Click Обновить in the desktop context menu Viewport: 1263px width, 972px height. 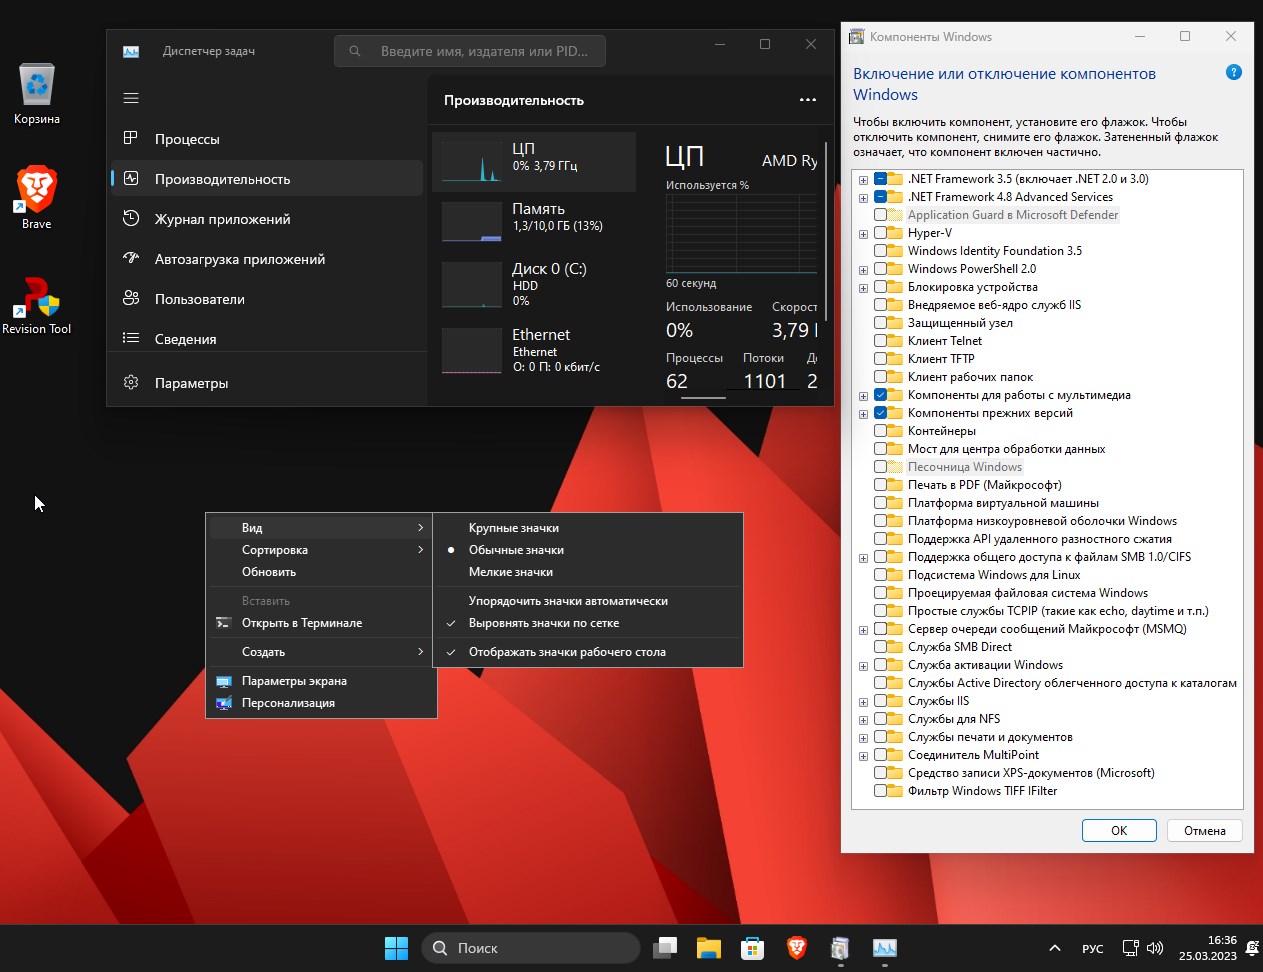click(x=321, y=572)
